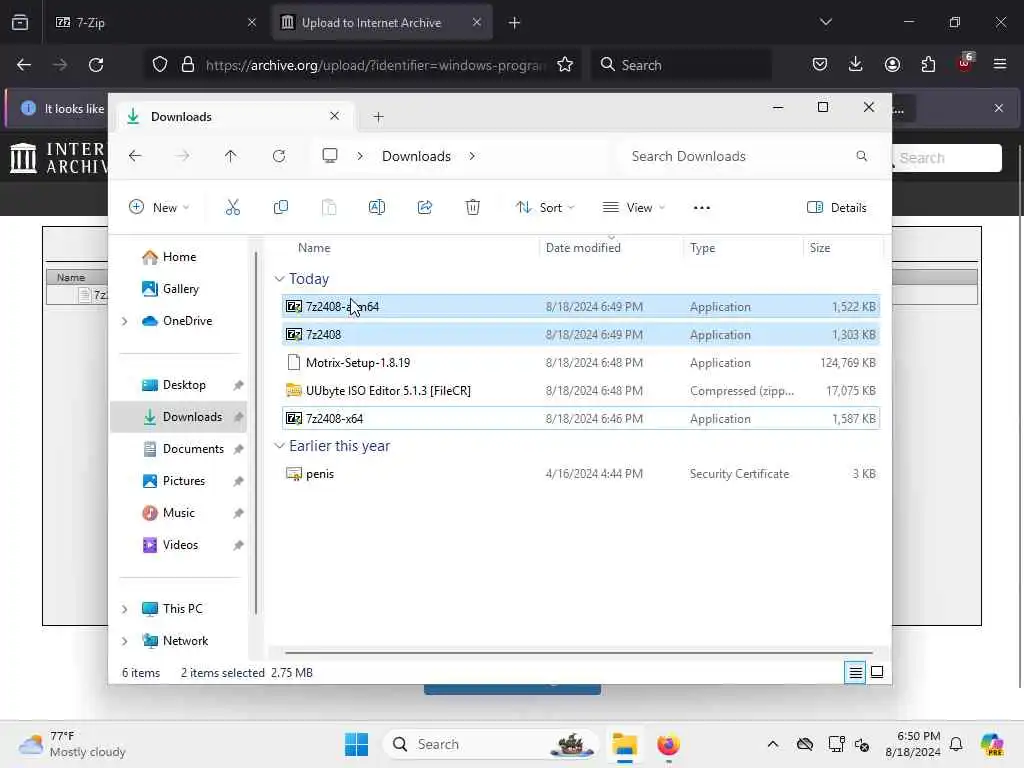1024x768 pixels.
Task: Click the Rename icon in File Explorer toolbar
Action: pyautogui.click(x=377, y=208)
